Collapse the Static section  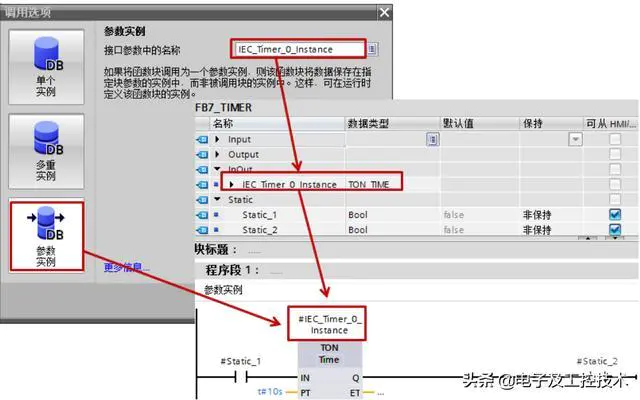[x=217, y=199]
